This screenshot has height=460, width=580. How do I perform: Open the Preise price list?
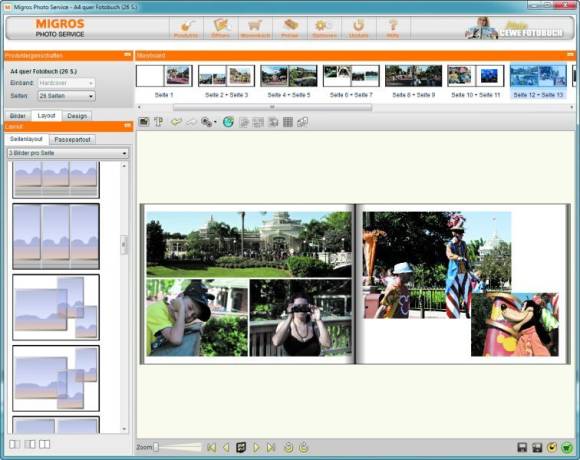[290, 28]
